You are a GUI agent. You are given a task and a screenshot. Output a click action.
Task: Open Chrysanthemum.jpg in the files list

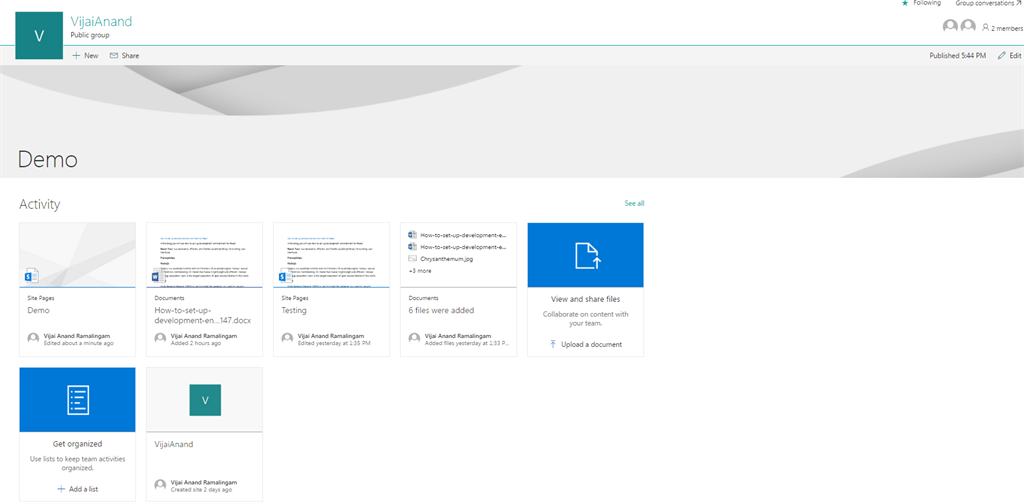(x=445, y=259)
